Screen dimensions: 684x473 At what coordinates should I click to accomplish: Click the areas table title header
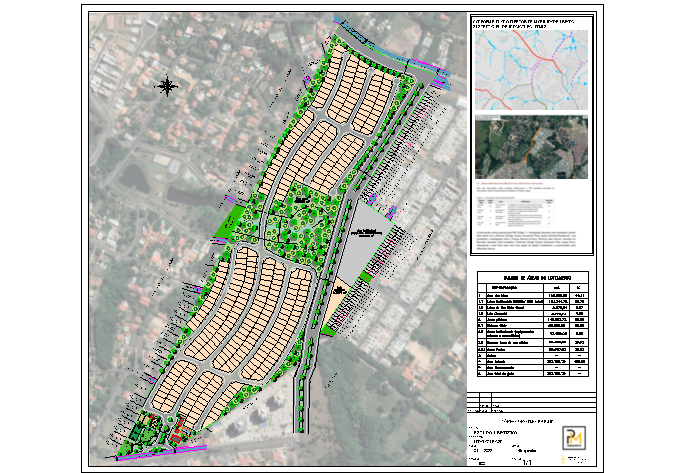536,277
